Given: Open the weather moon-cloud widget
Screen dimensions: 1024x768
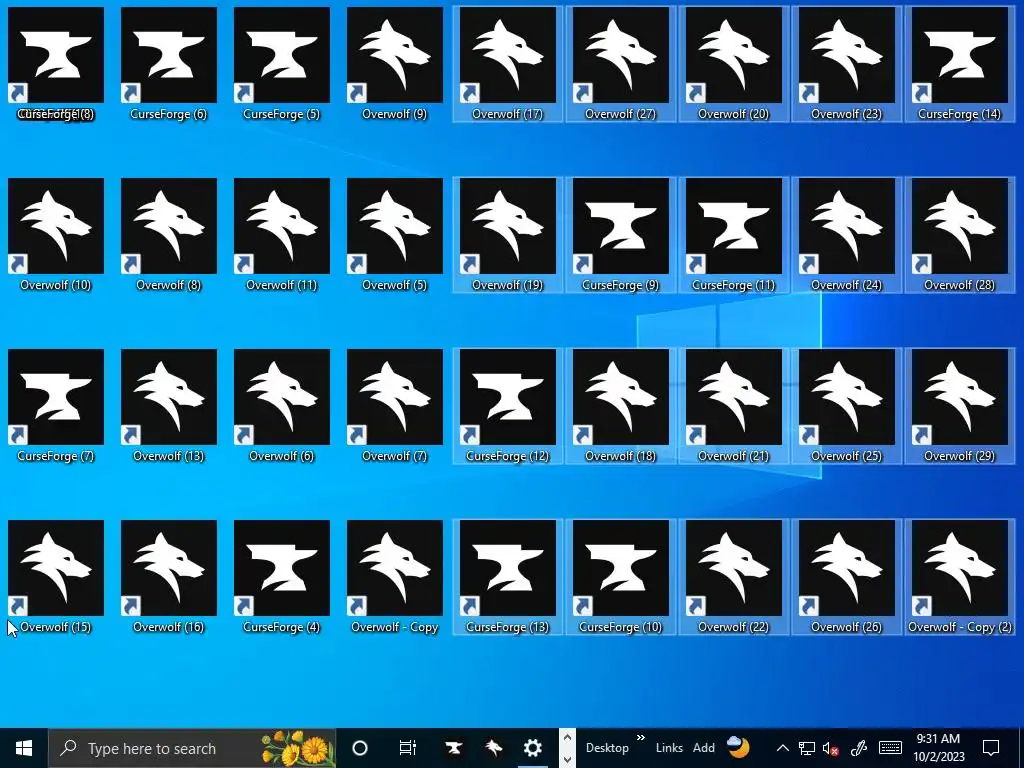Looking at the screenshot, I should click(x=738, y=747).
